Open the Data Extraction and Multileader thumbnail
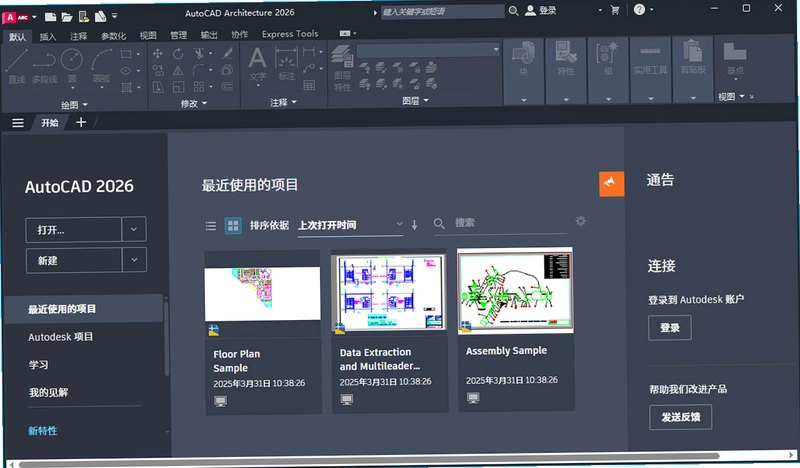Screen dimensions: 800x468 [389, 292]
